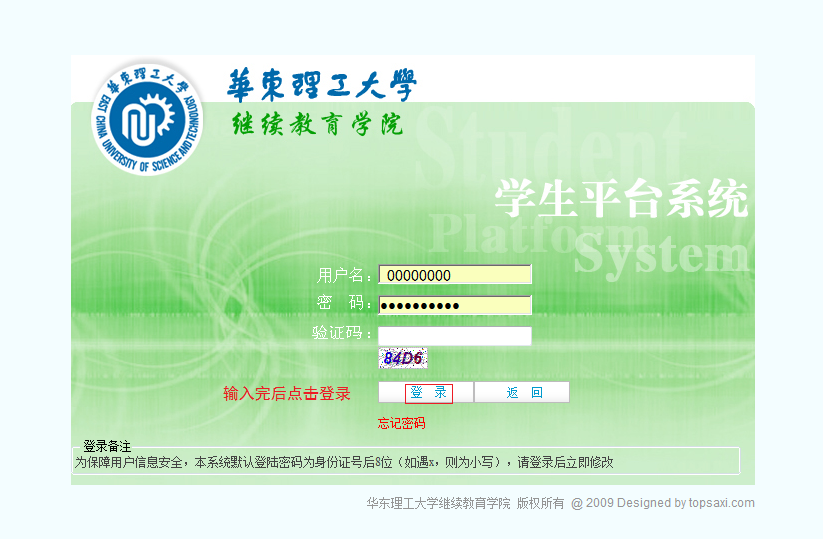Click the East China University round logo
Viewport: 823px width, 539px height.
click(147, 119)
